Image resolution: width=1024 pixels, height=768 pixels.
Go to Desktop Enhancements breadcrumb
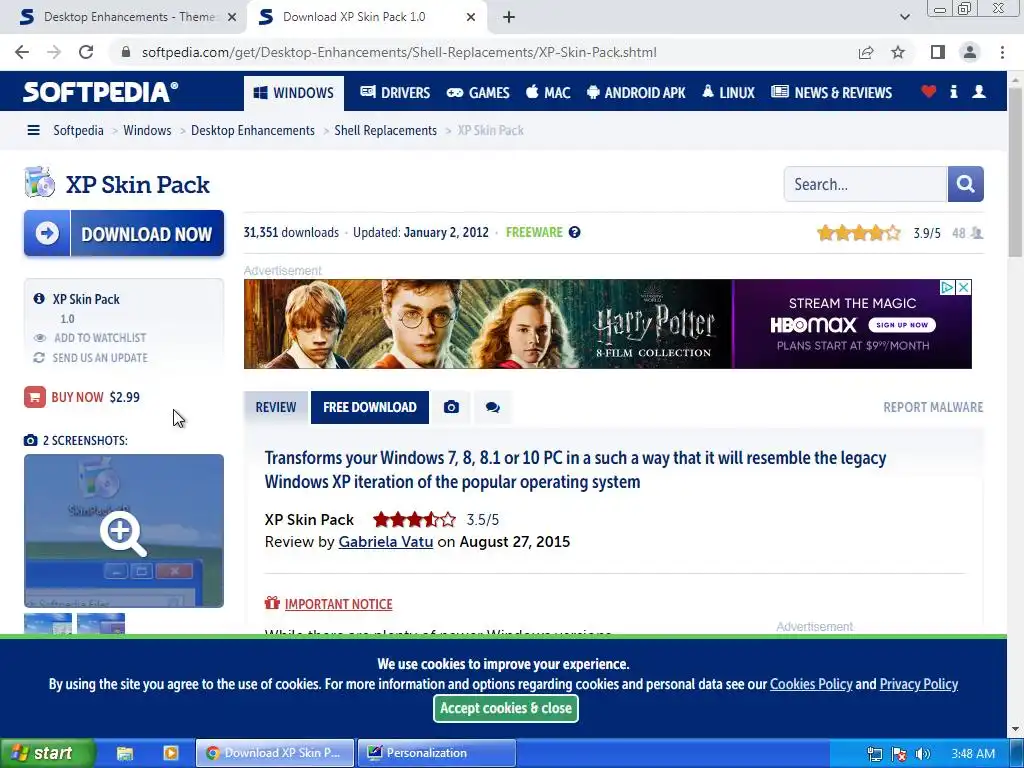[x=253, y=131]
